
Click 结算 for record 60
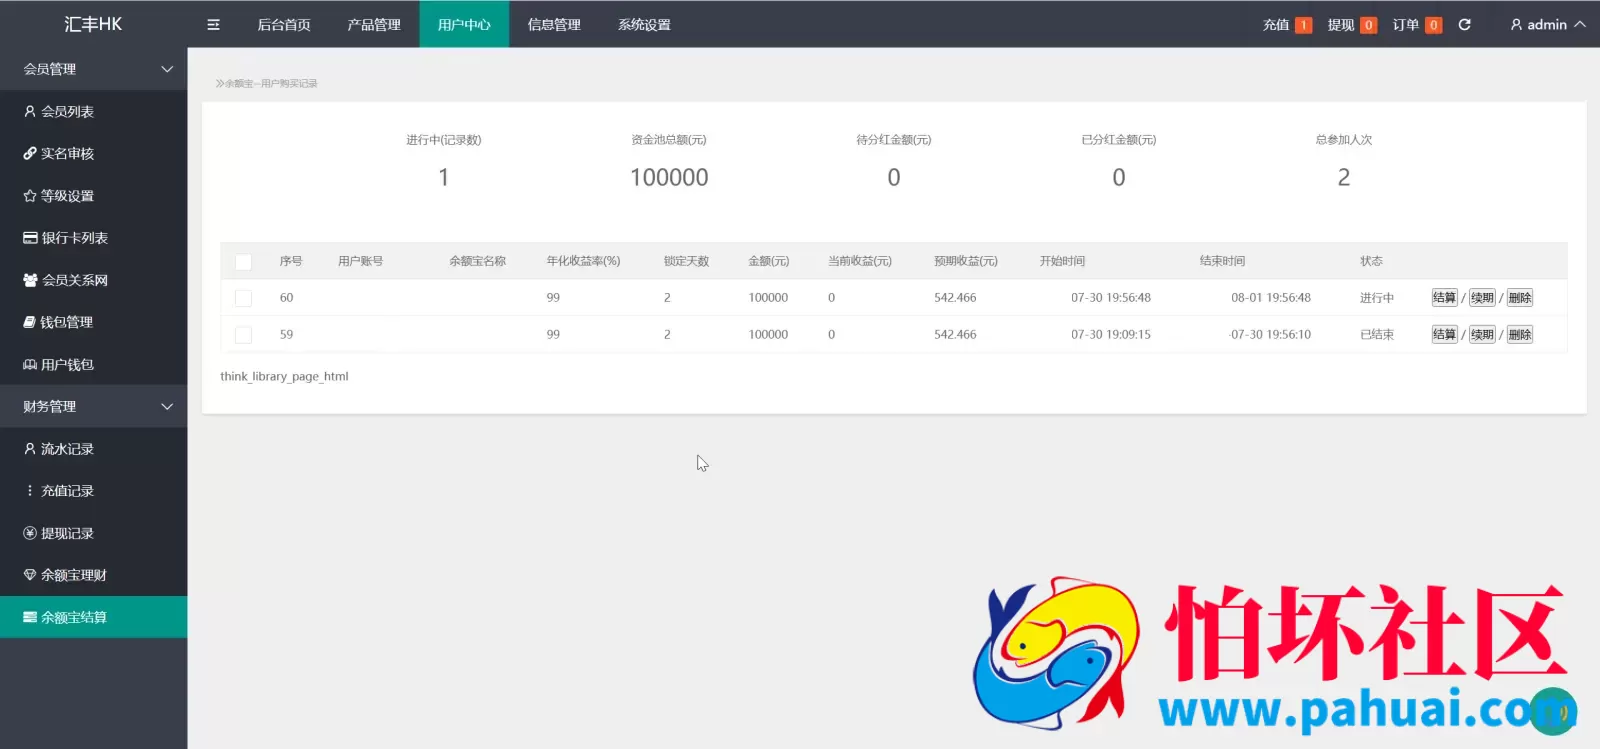click(1444, 298)
